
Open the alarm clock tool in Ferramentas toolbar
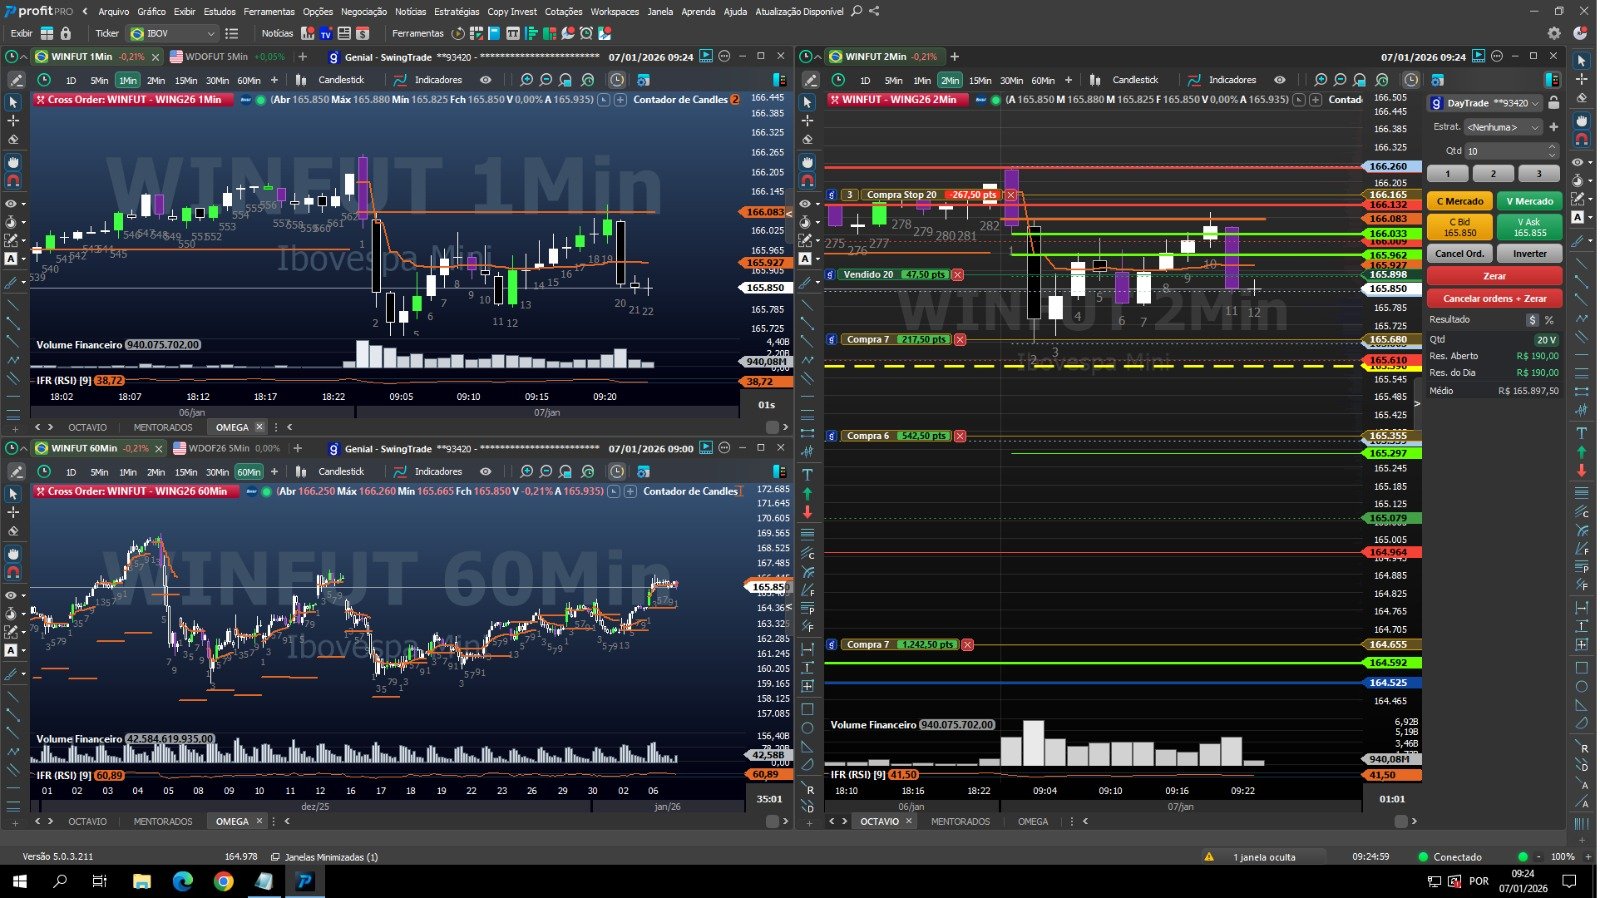click(586, 33)
